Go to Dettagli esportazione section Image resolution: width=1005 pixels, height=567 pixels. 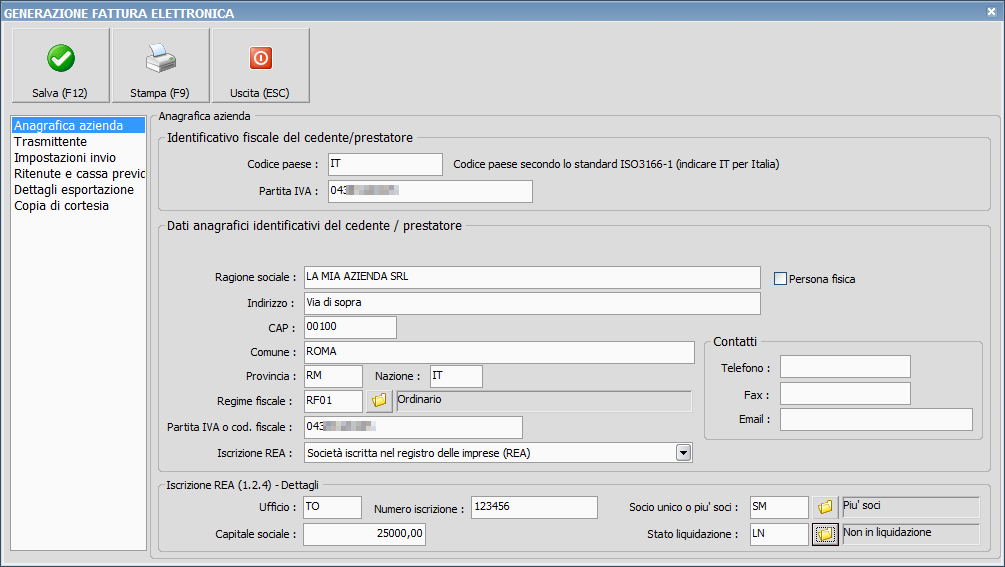tap(78, 190)
